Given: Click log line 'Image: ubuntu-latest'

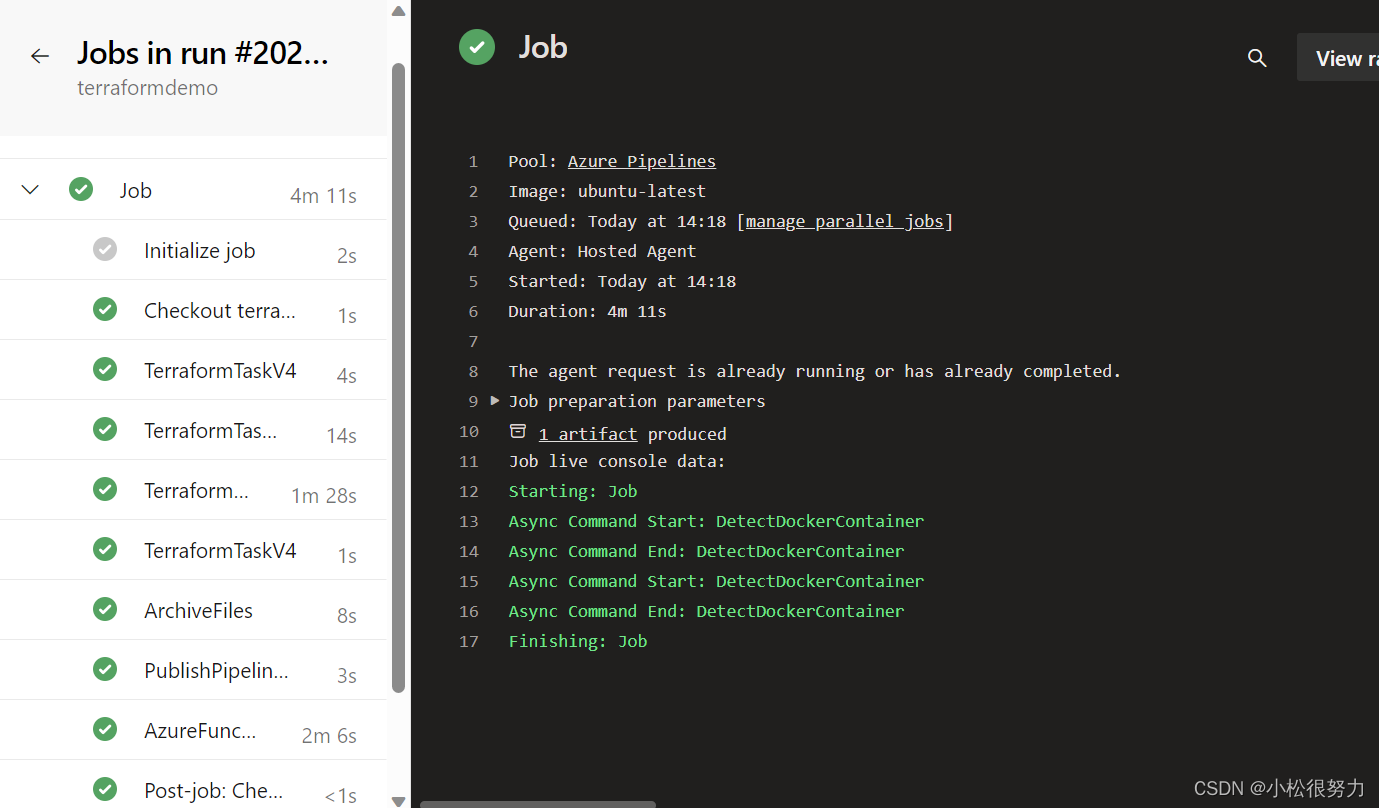Looking at the screenshot, I should pos(607,191).
